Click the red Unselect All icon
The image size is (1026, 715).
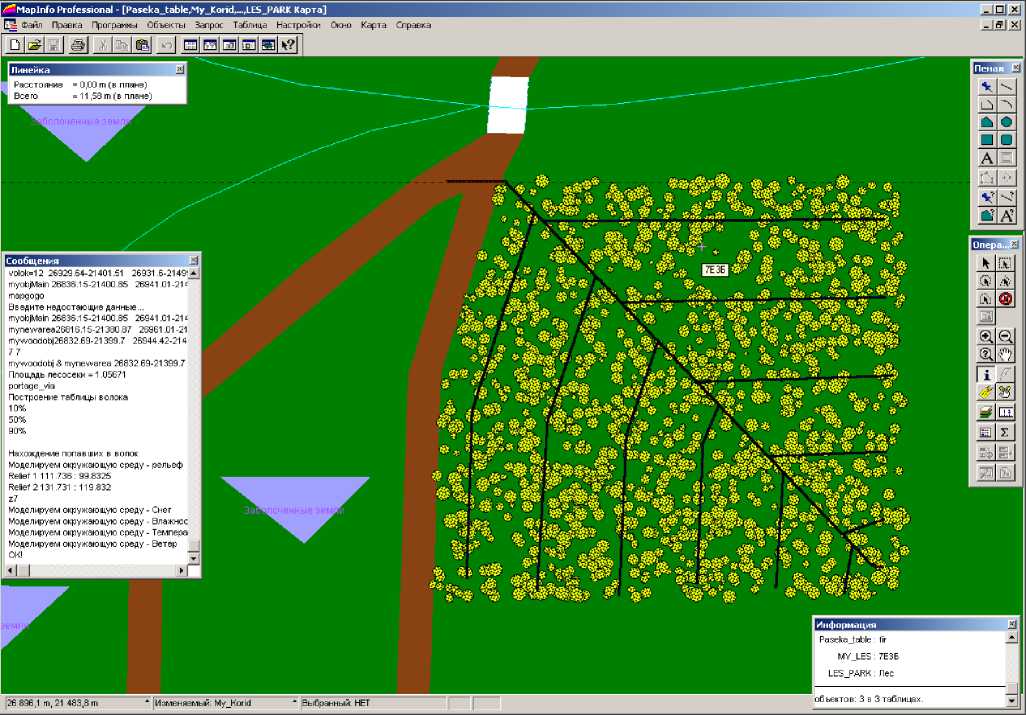[1005, 299]
